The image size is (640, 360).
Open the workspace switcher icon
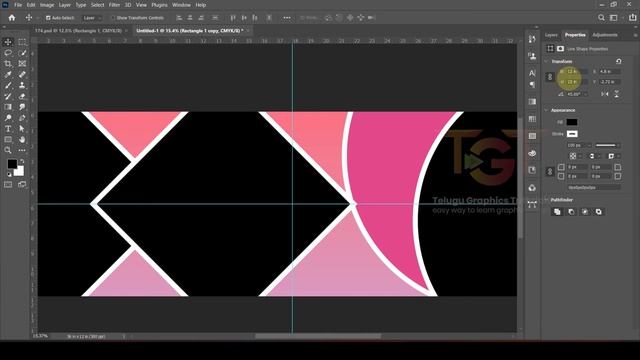(x=613, y=18)
